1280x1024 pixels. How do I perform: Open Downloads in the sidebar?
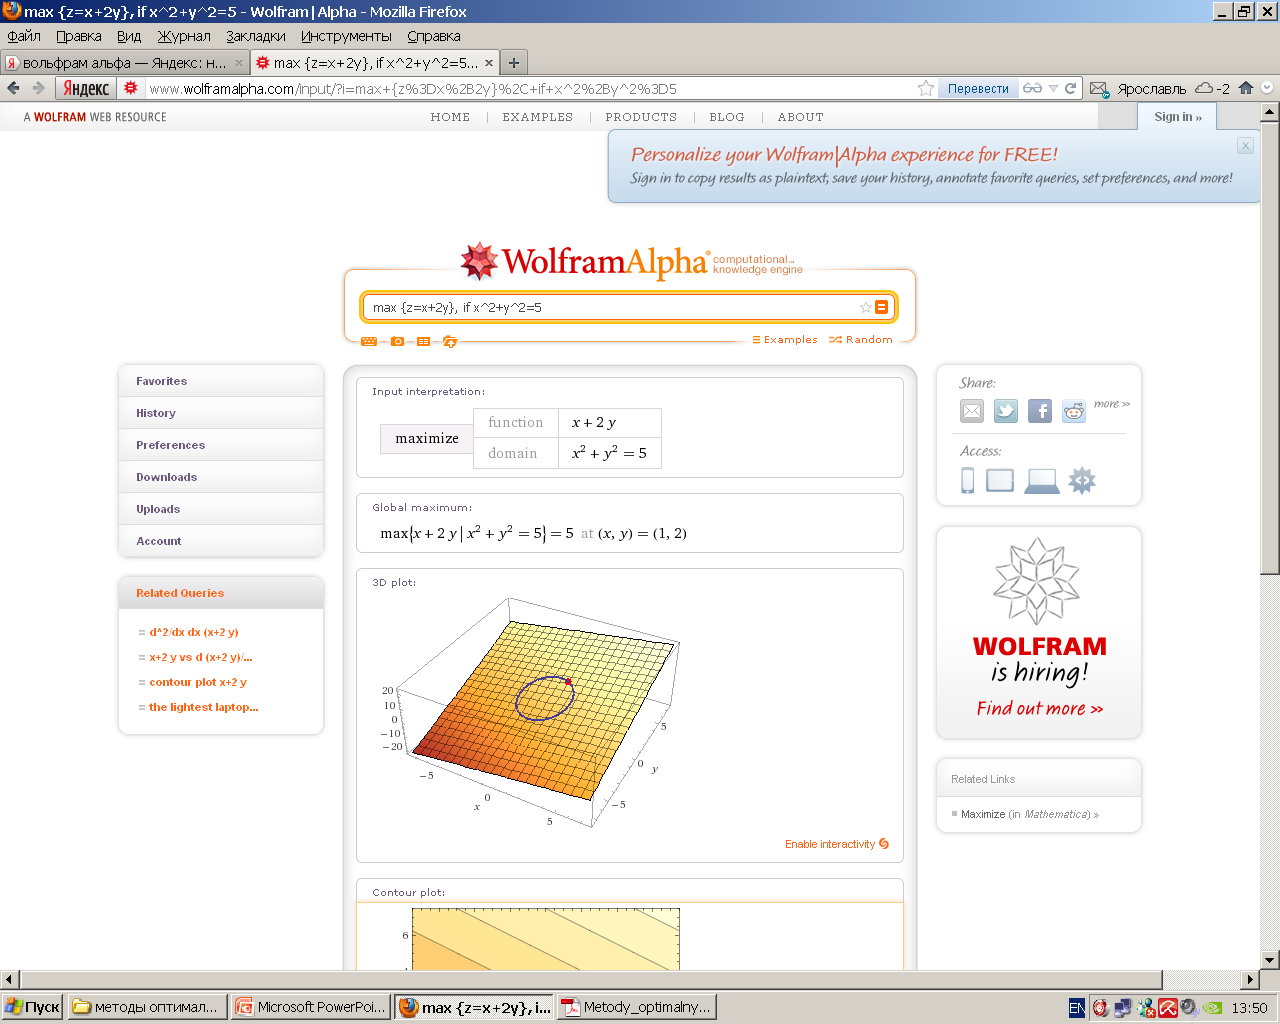(x=221, y=477)
